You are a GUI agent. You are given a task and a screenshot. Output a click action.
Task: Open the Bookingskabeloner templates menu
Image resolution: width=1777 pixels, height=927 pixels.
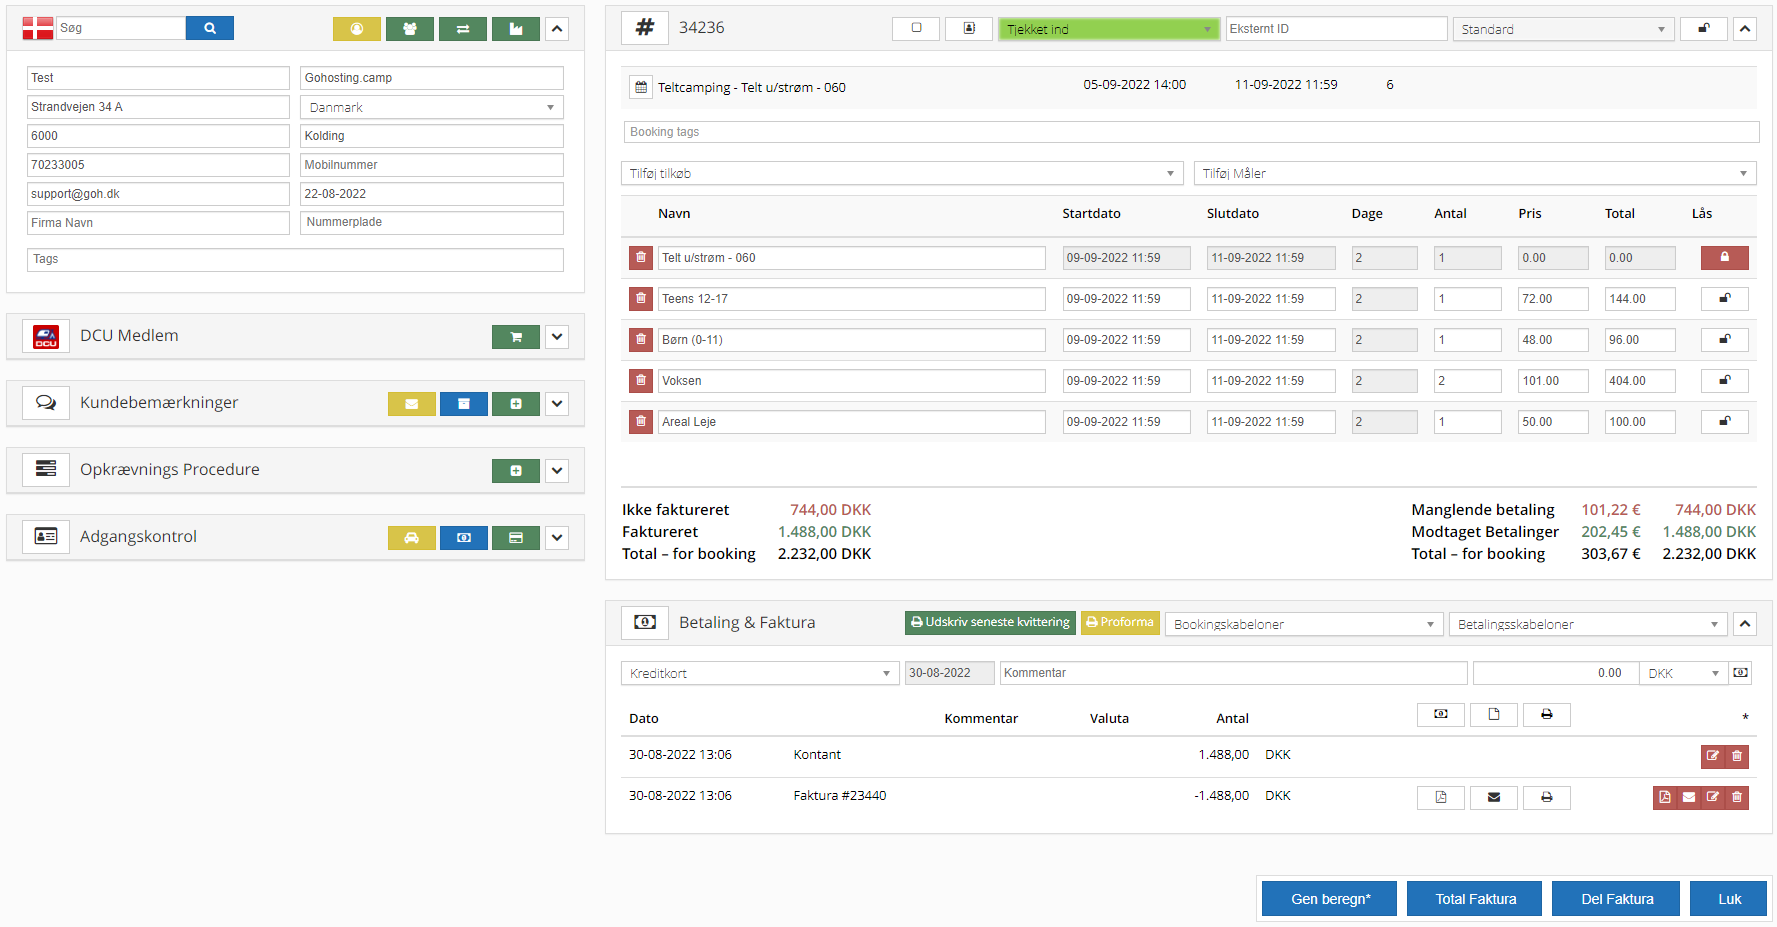[1303, 624]
